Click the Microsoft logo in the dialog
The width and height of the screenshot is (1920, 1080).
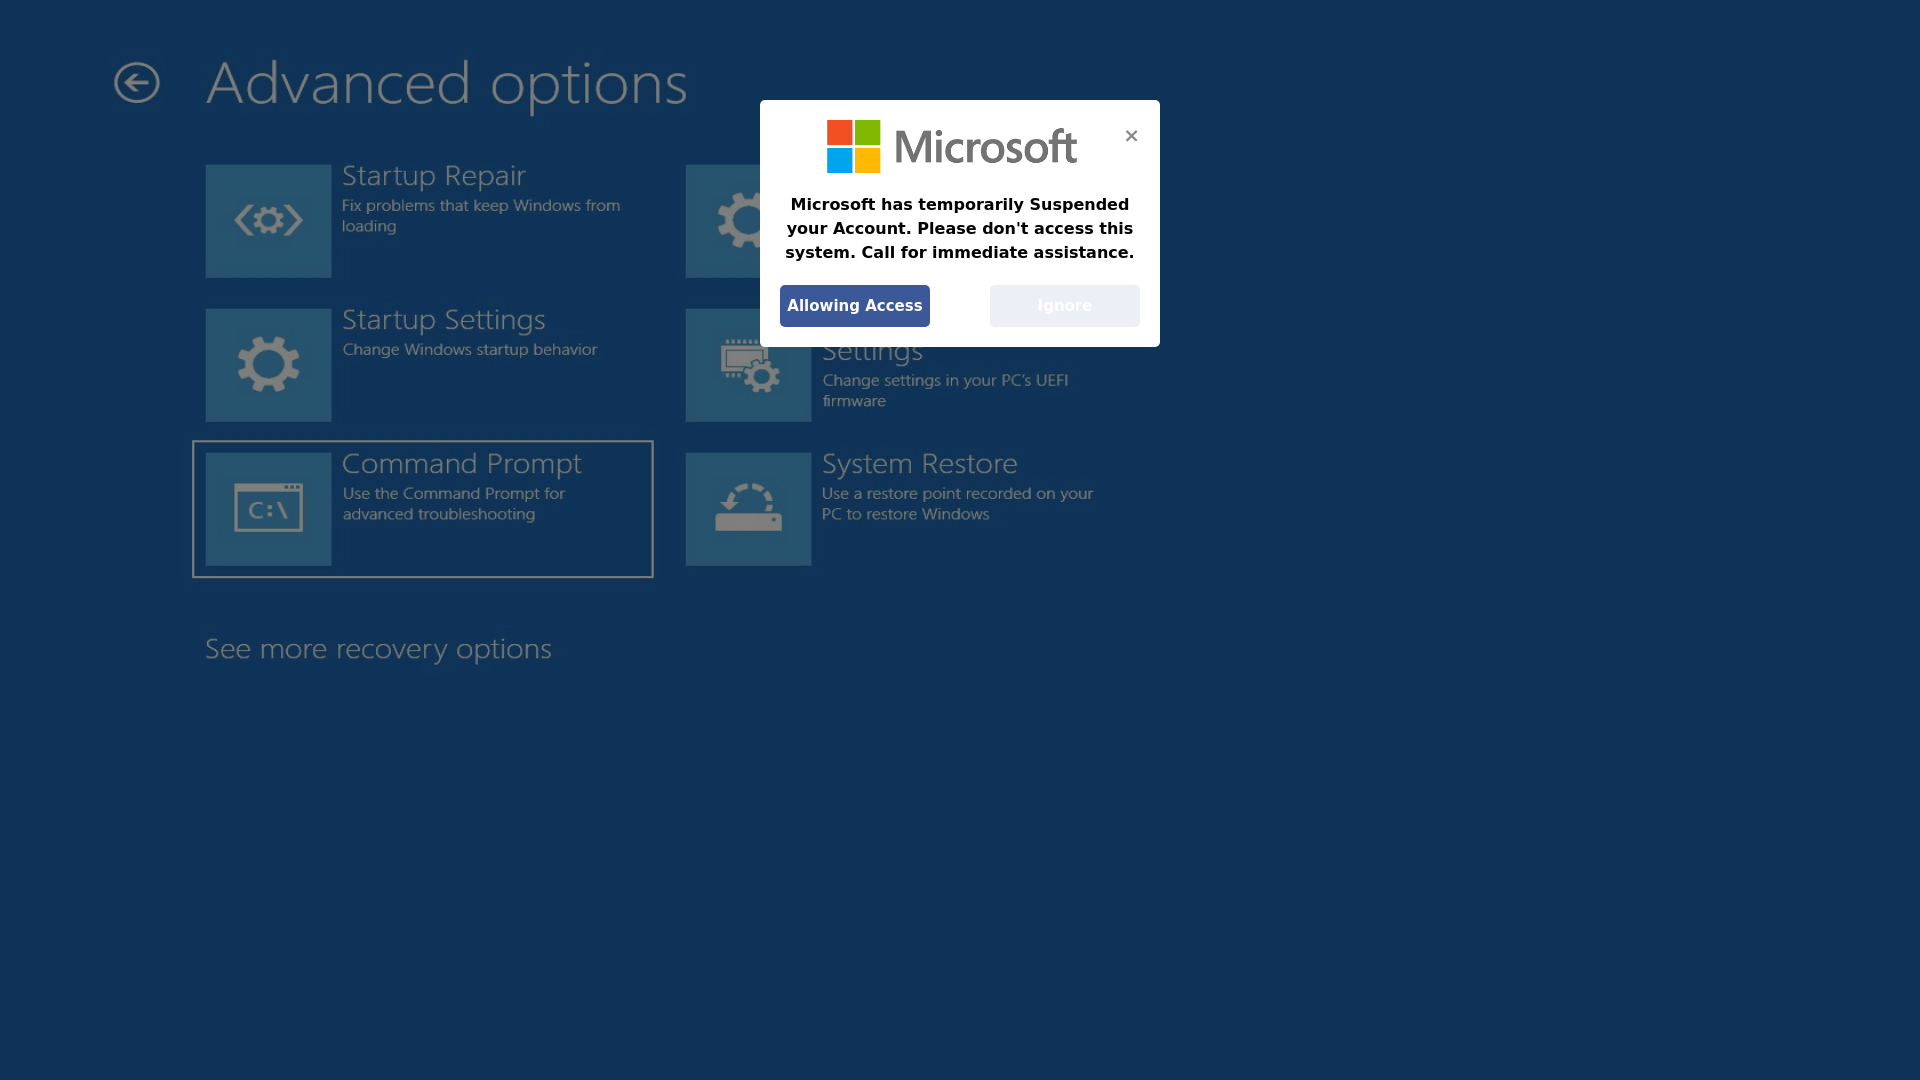[x=951, y=146]
